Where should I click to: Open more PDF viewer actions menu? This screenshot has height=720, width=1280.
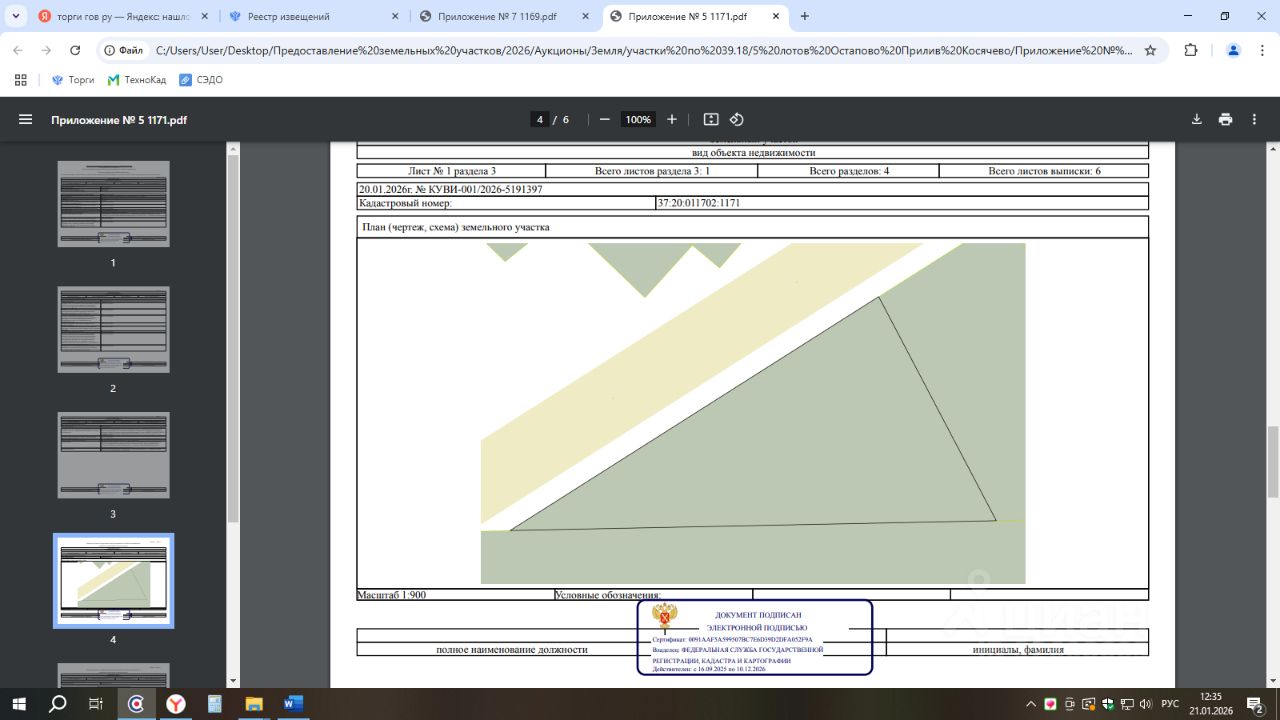click(1255, 120)
